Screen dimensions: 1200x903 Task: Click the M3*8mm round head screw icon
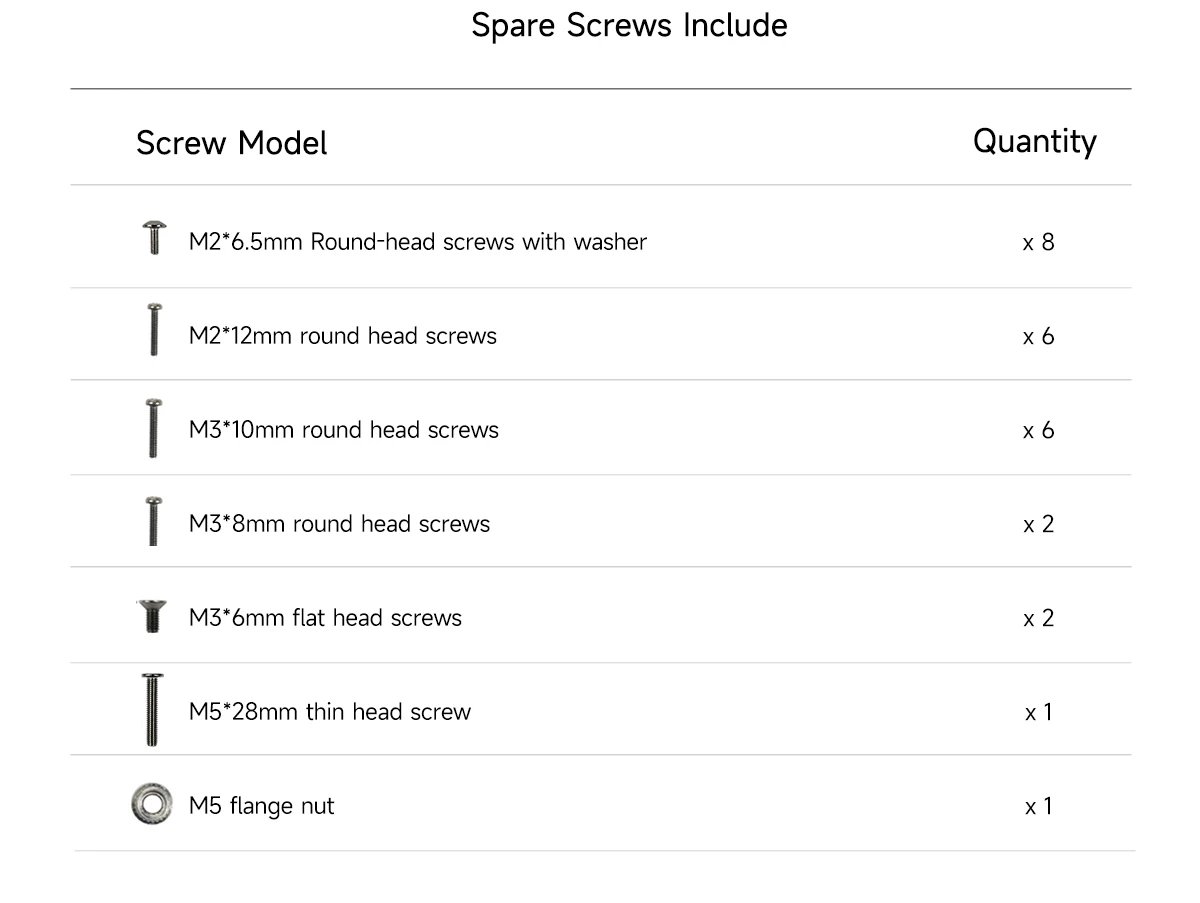[153, 521]
